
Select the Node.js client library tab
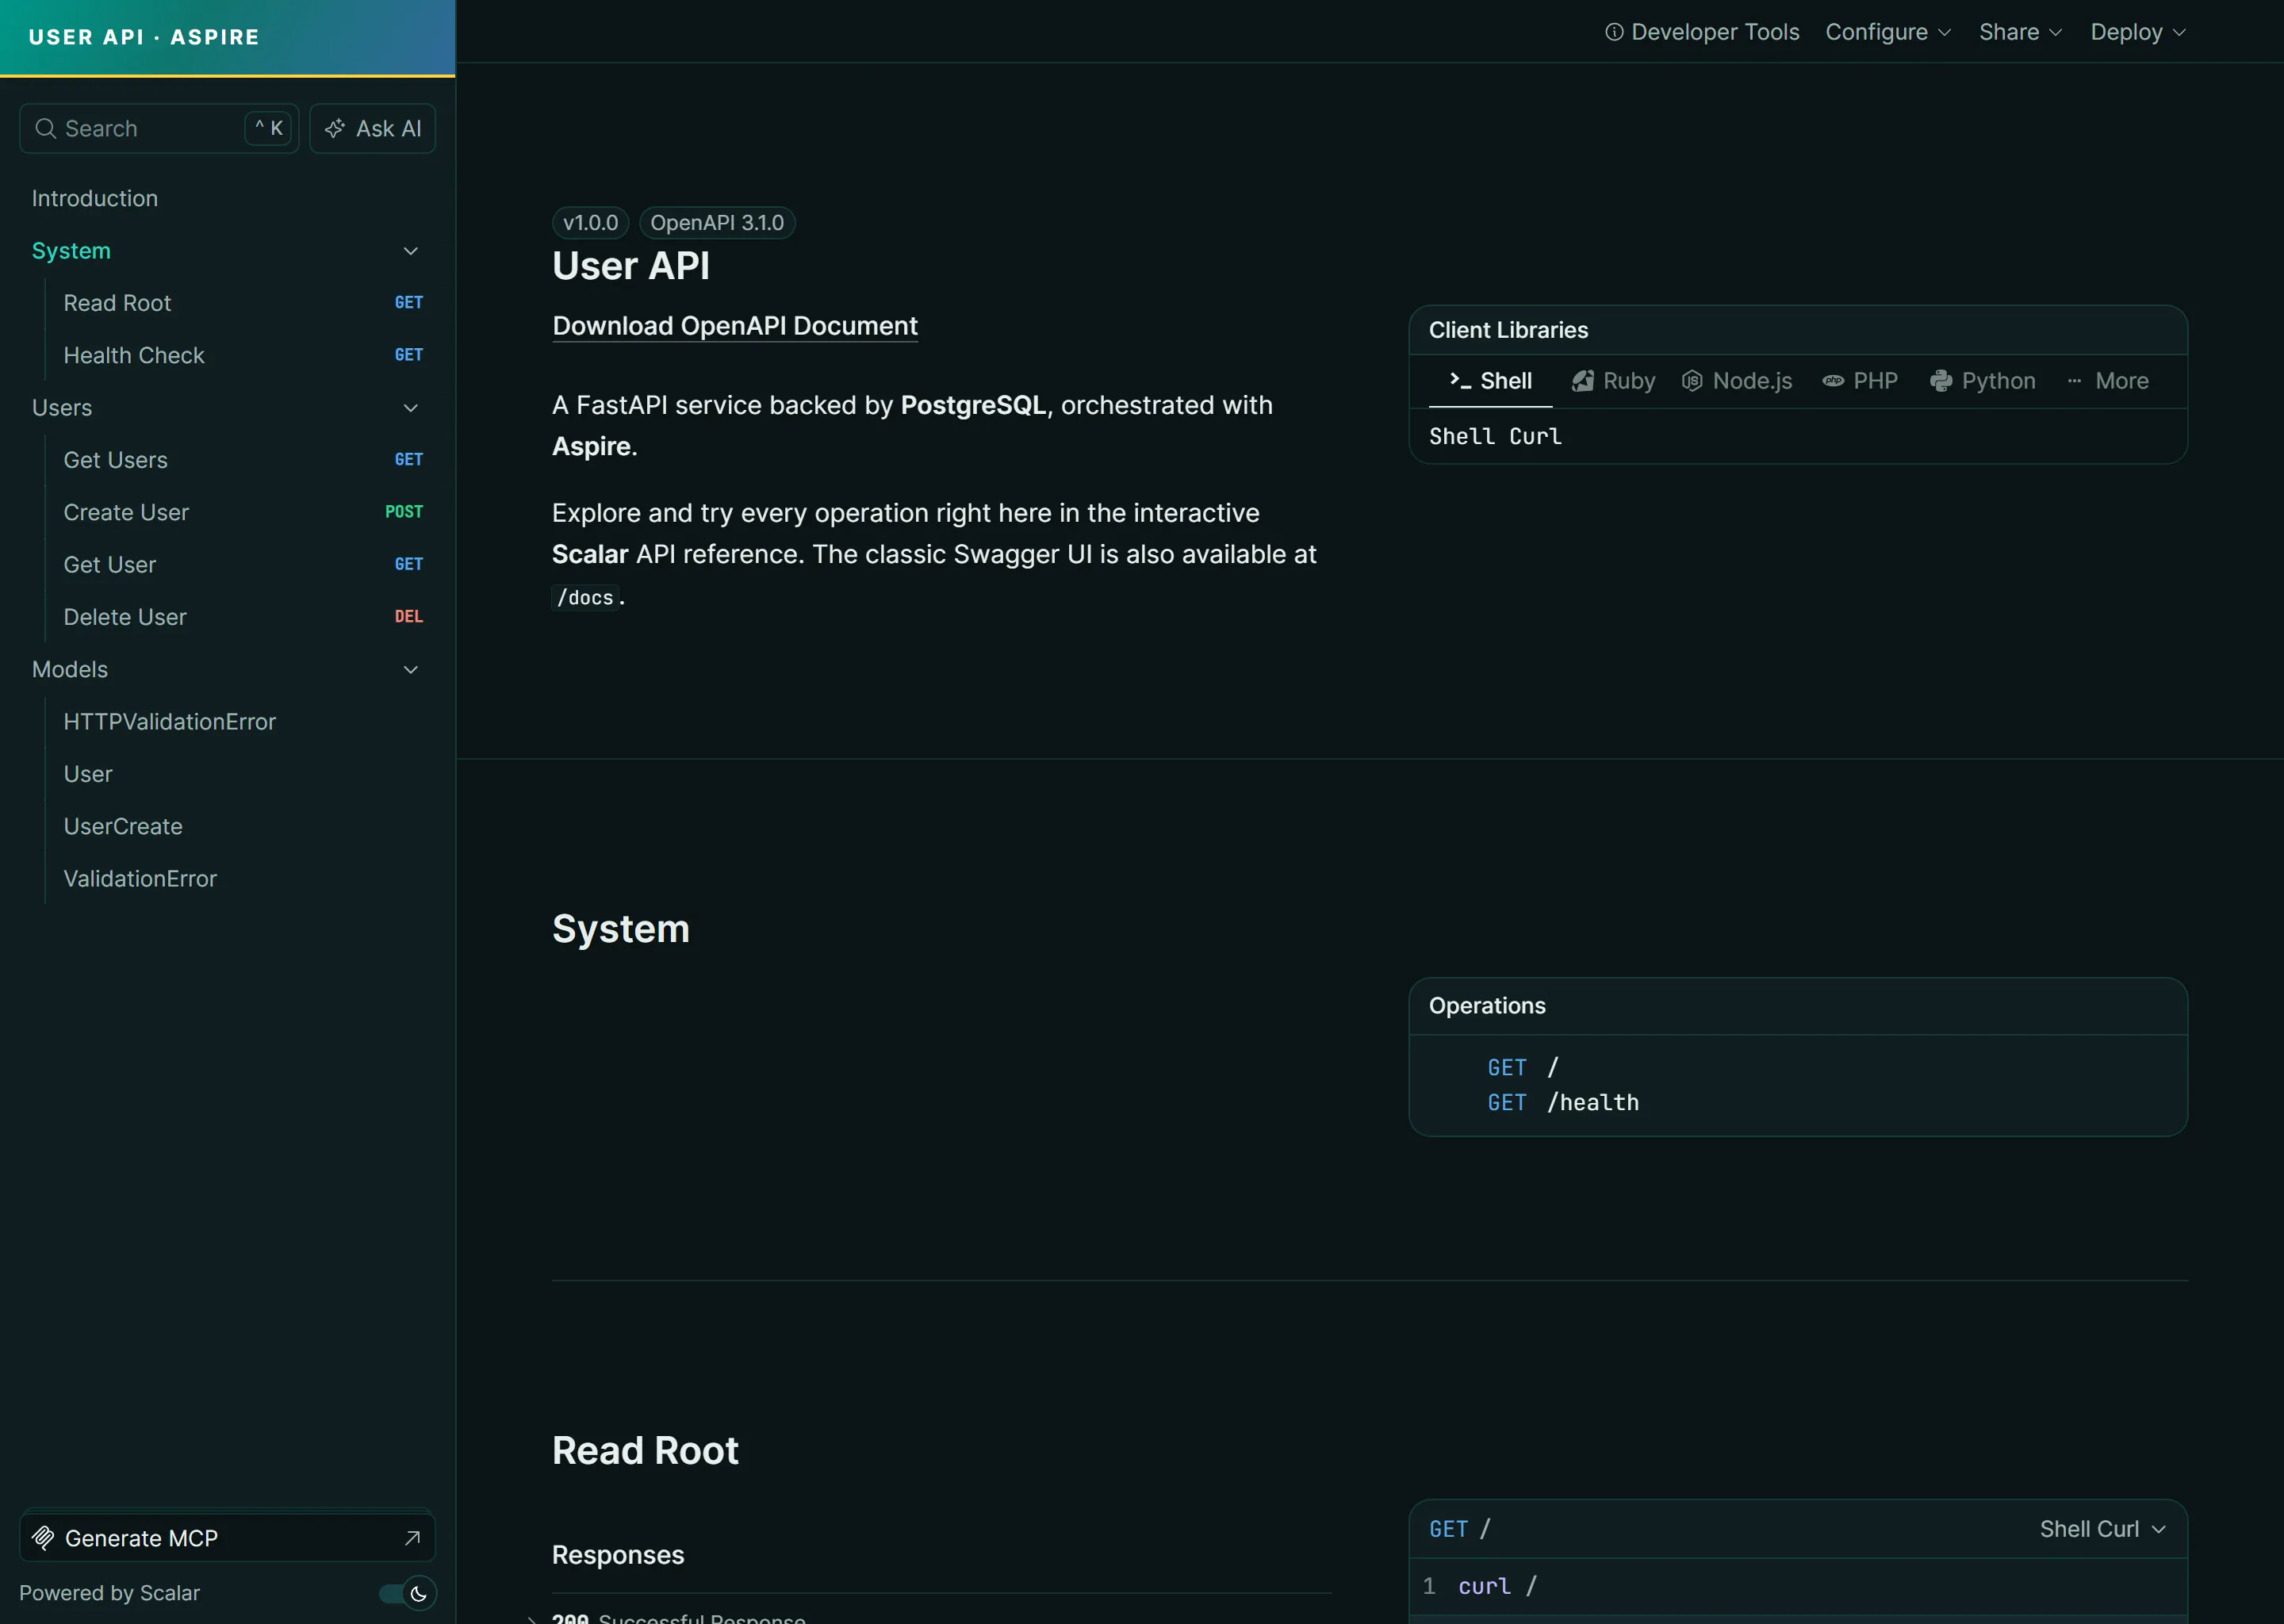[x=1737, y=381]
